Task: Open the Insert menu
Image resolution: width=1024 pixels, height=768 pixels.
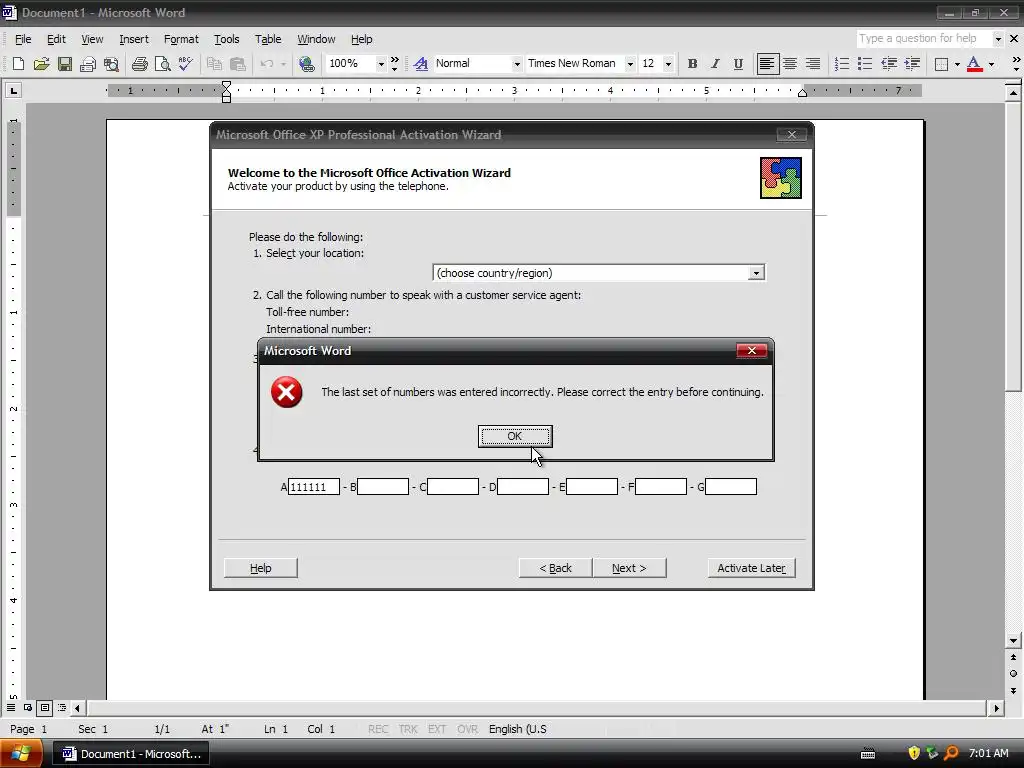Action: tap(134, 39)
